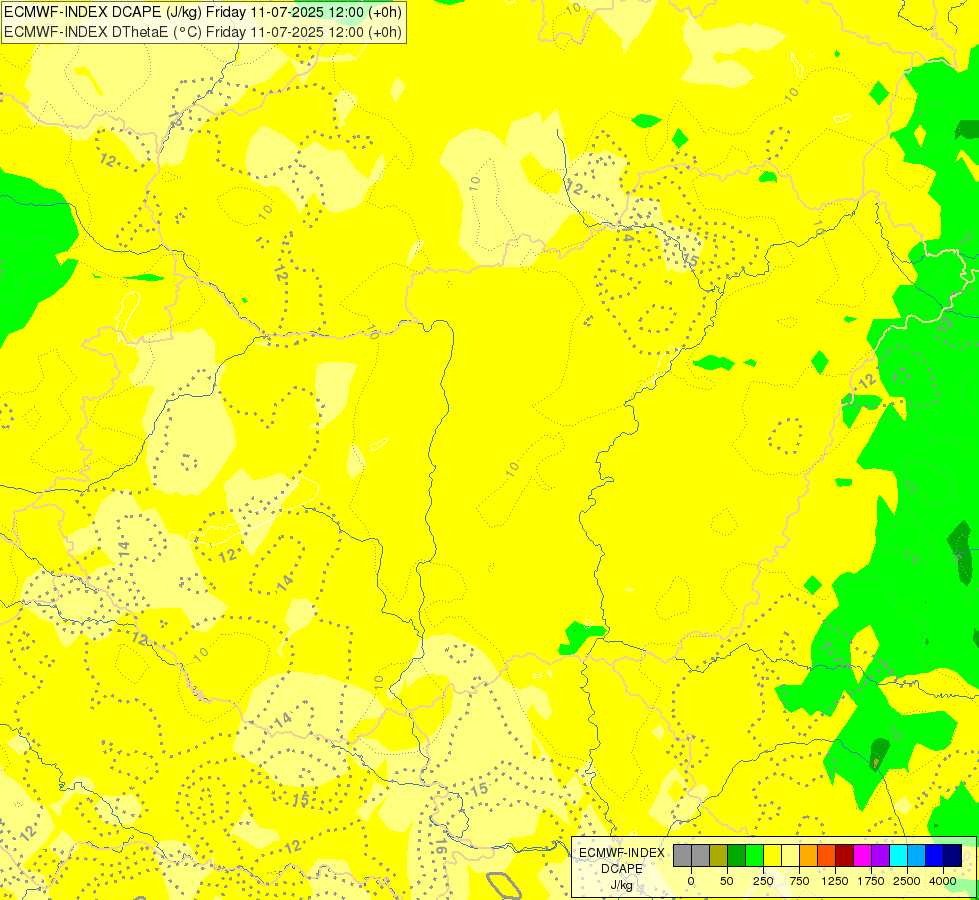
Task: Click the DCAPE label in the legend
Action: tap(621, 869)
